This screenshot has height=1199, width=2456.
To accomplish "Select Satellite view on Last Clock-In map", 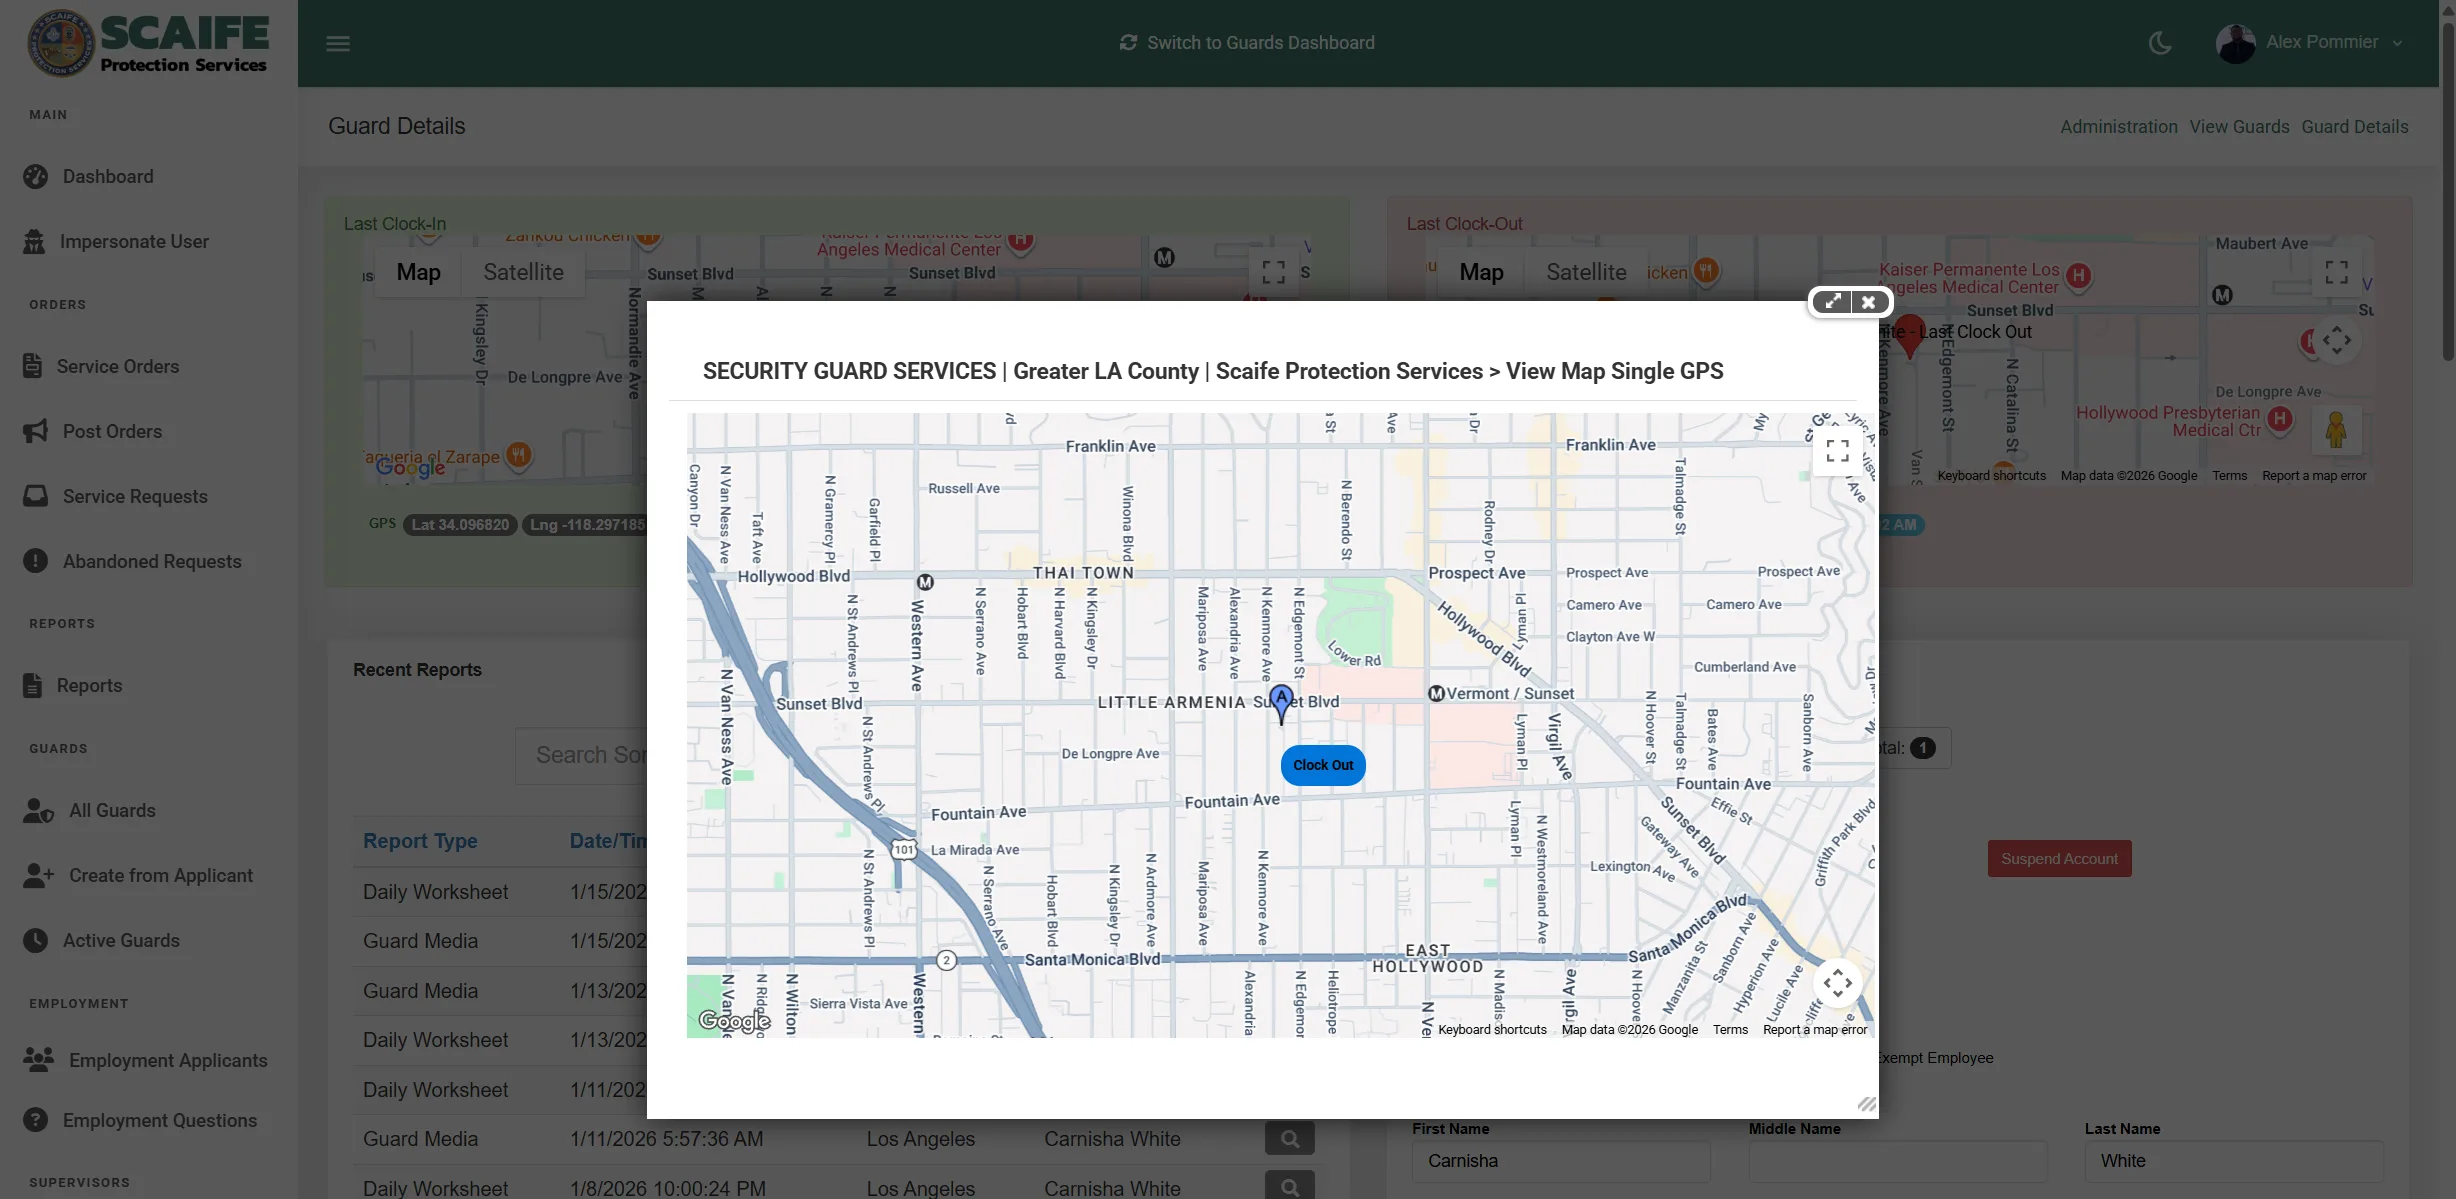I will pos(523,273).
